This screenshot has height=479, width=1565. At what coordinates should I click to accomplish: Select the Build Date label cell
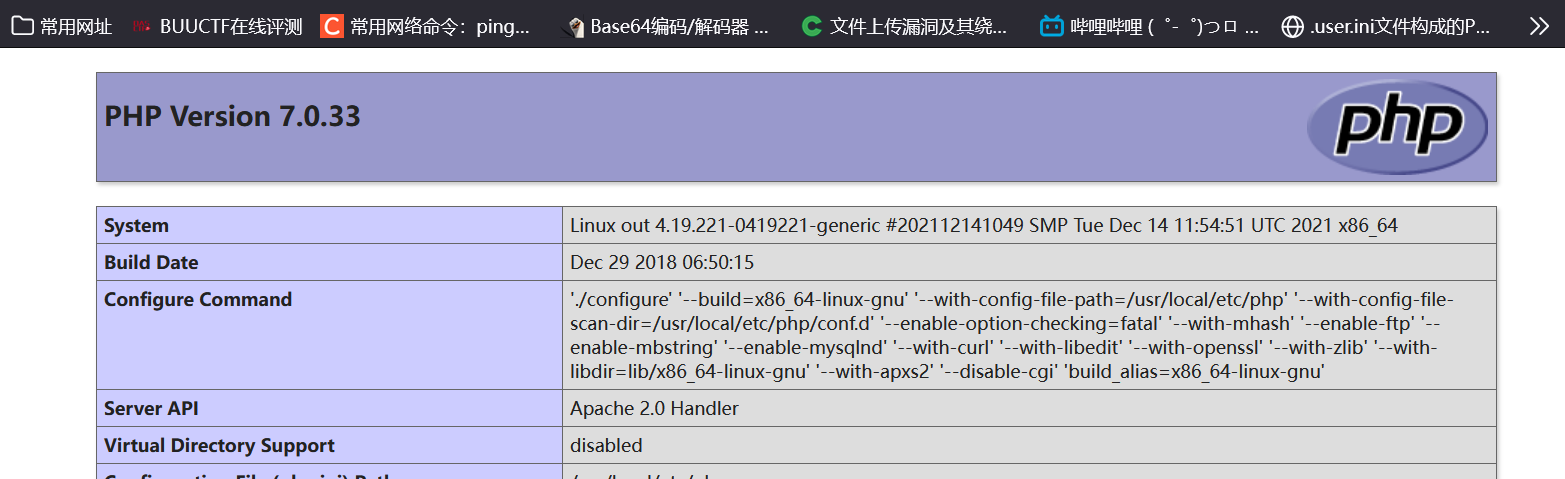[x=329, y=262]
